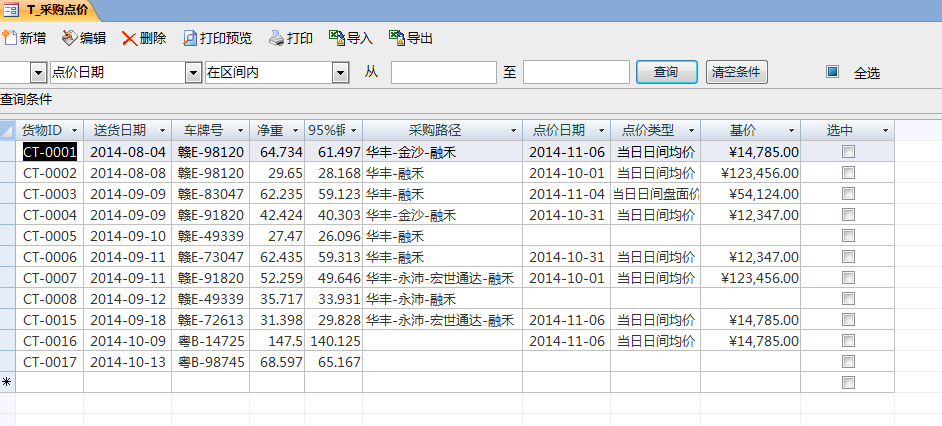Check the 选中 box for row CT-0001
This screenshot has width=942, height=426.
(x=848, y=152)
